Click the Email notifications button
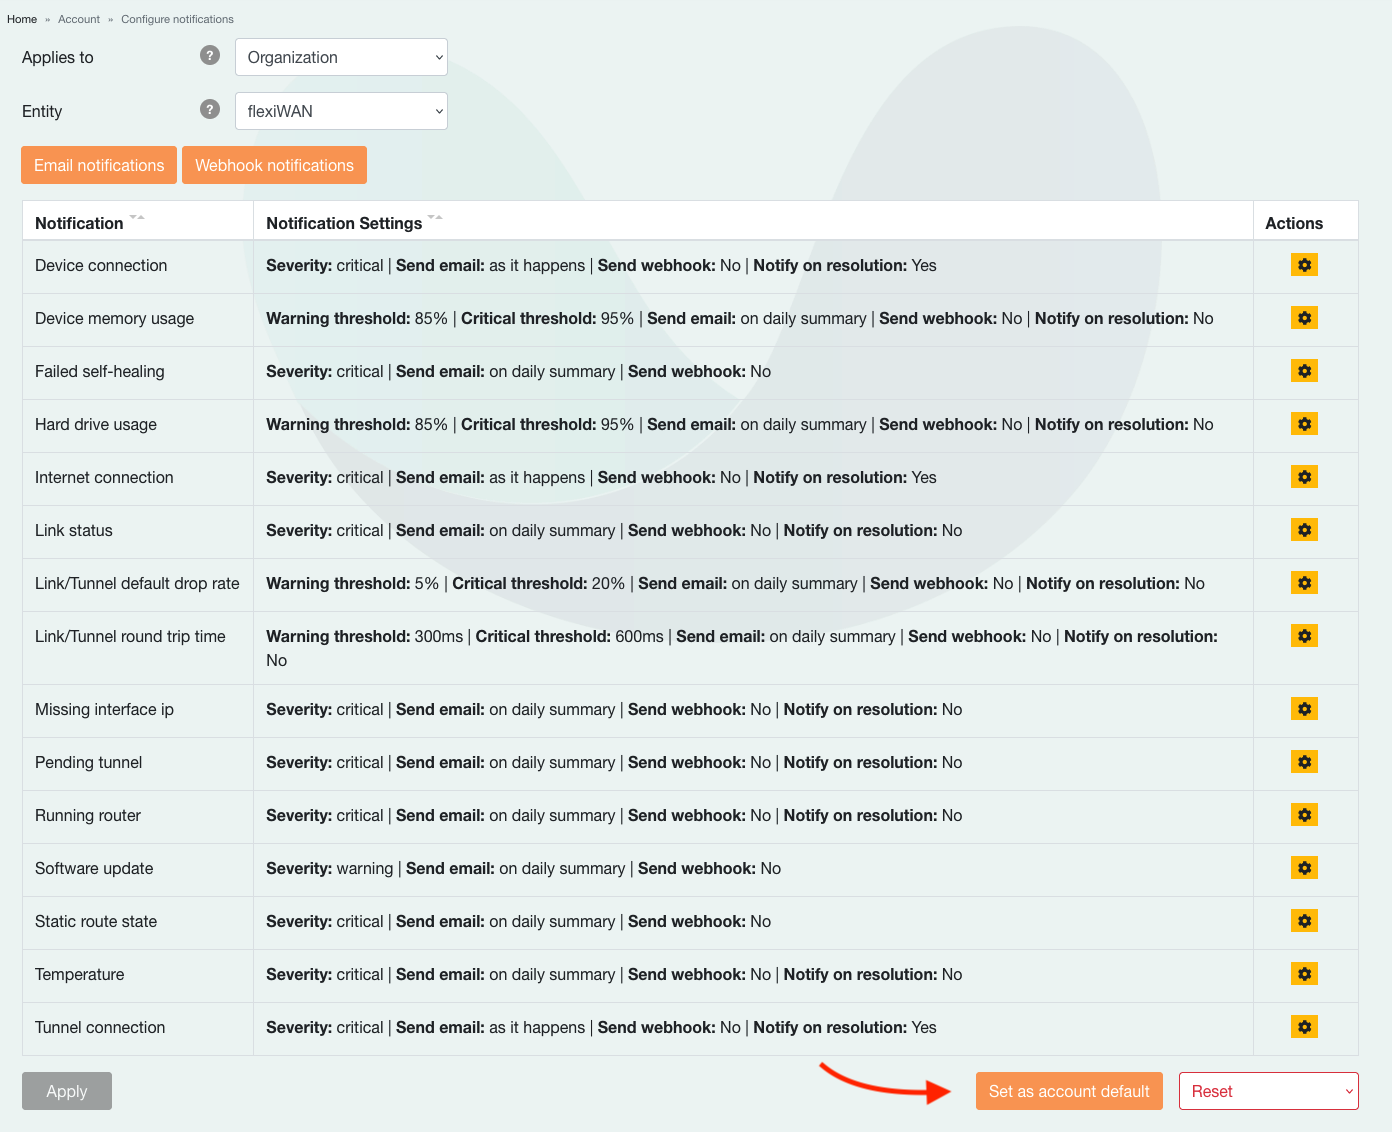The height and width of the screenshot is (1132, 1392). tap(99, 165)
